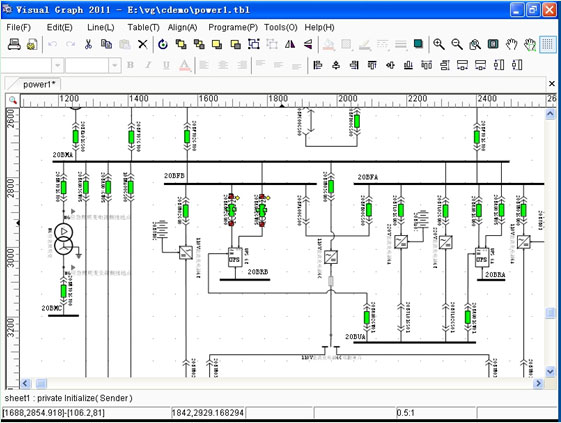Click the Print icon
This screenshot has width=561, height=423.
pos(14,44)
